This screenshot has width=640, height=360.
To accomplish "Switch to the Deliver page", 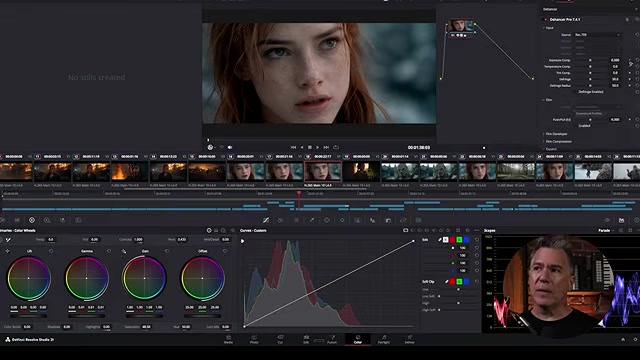I will coord(409,339).
